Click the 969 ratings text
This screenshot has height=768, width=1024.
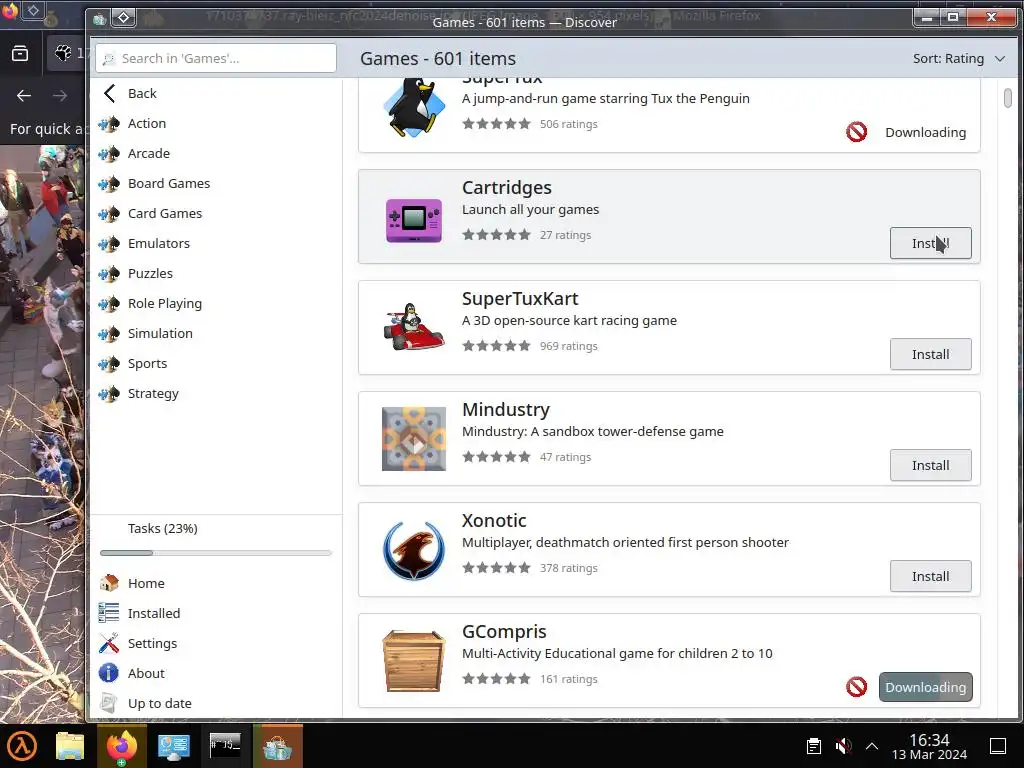pos(568,346)
